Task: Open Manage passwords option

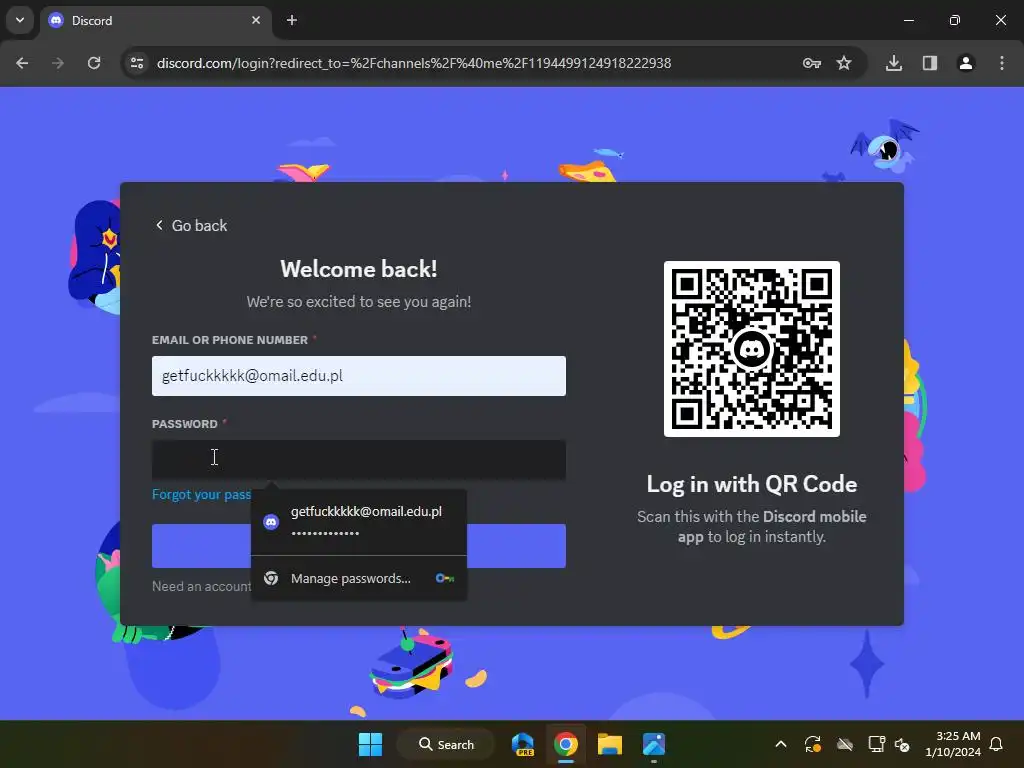Action: (359, 578)
